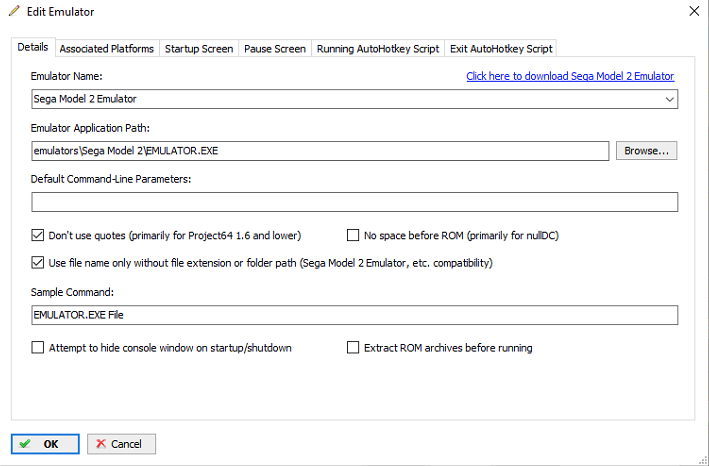Open the Running AutoHotkey Script tab
709x466 pixels.
378,49
